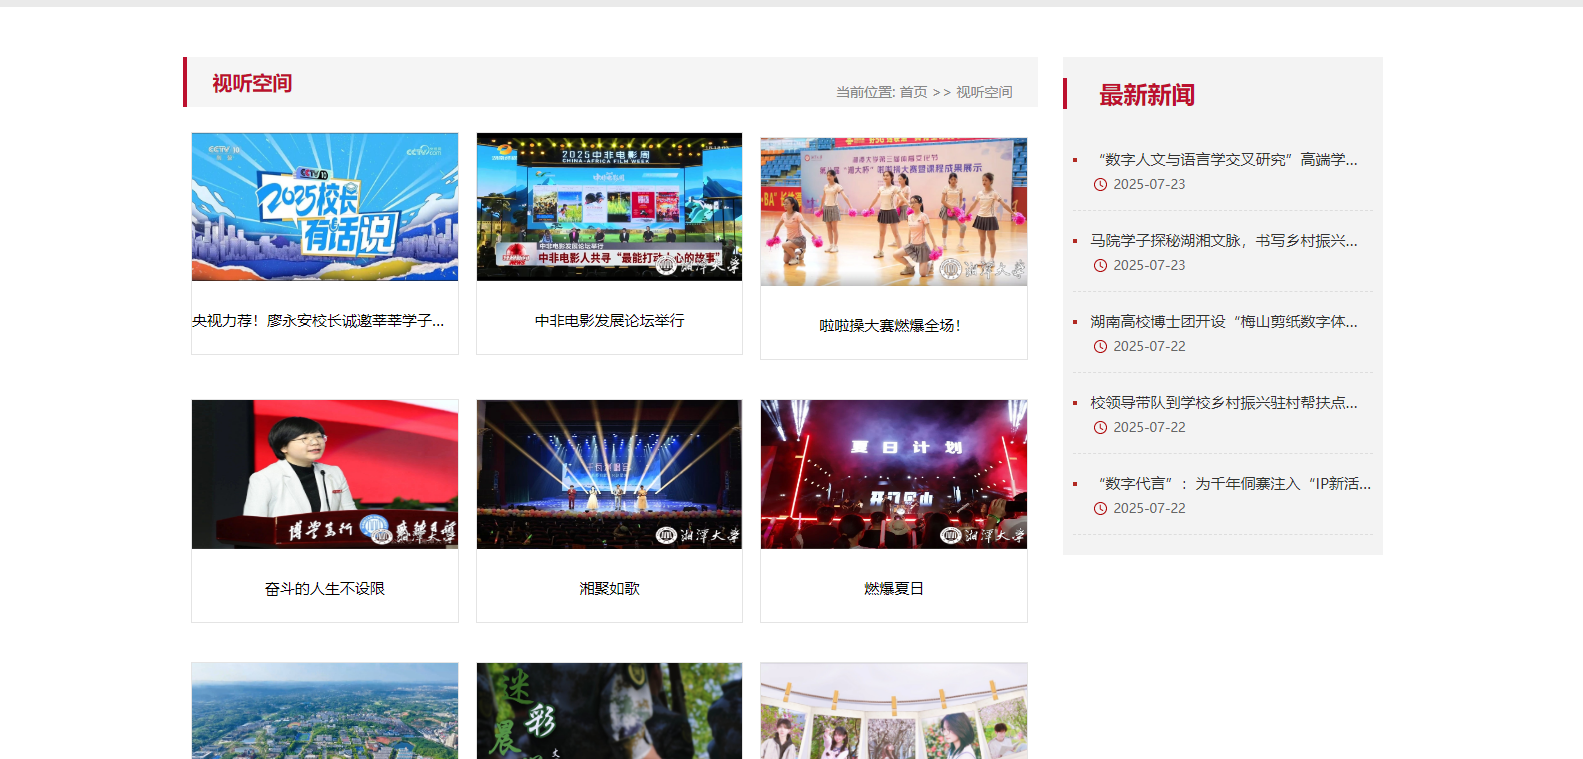Click the 啦啦操大赛燃爆全场 title
Viewport: 1583px width, 759px height.
coord(889,326)
